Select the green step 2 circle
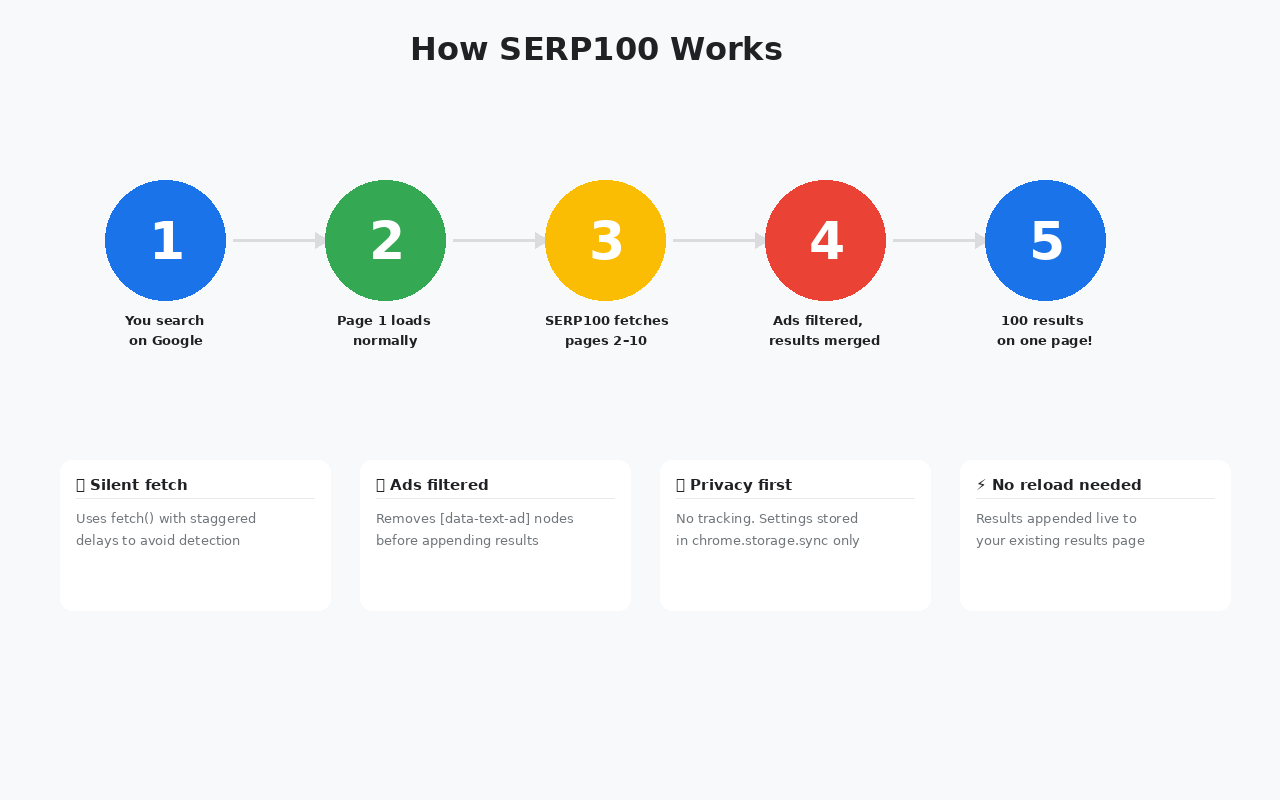1280x800 pixels. click(x=385, y=240)
